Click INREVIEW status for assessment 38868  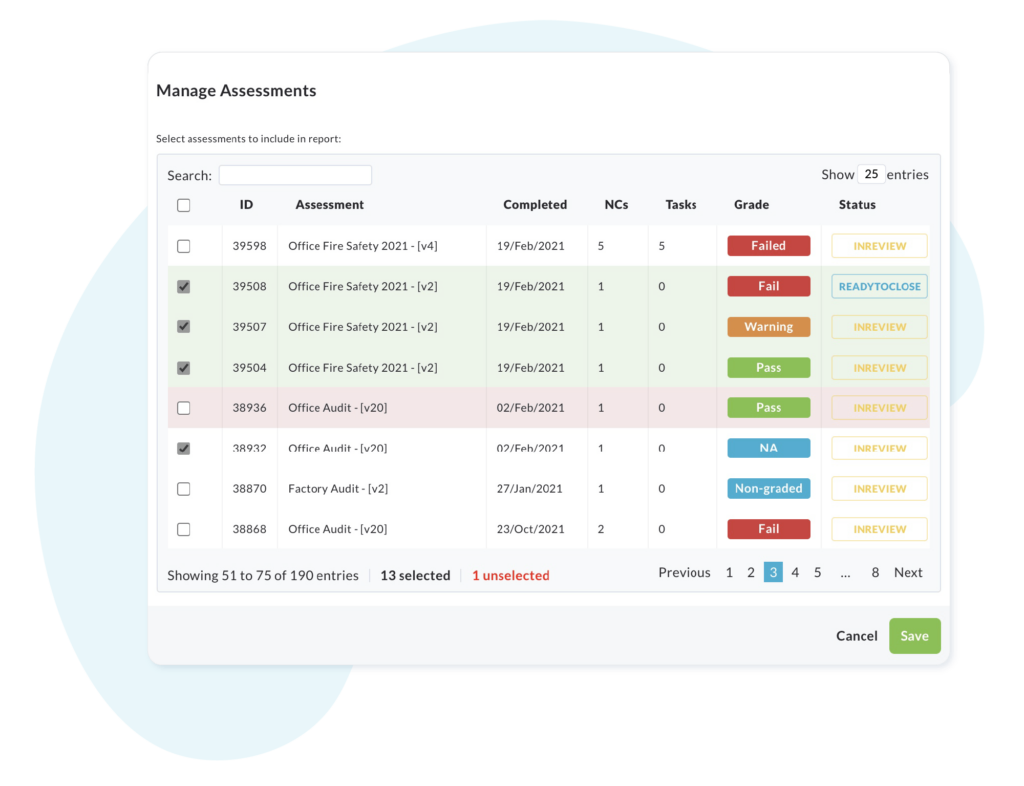tap(879, 529)
